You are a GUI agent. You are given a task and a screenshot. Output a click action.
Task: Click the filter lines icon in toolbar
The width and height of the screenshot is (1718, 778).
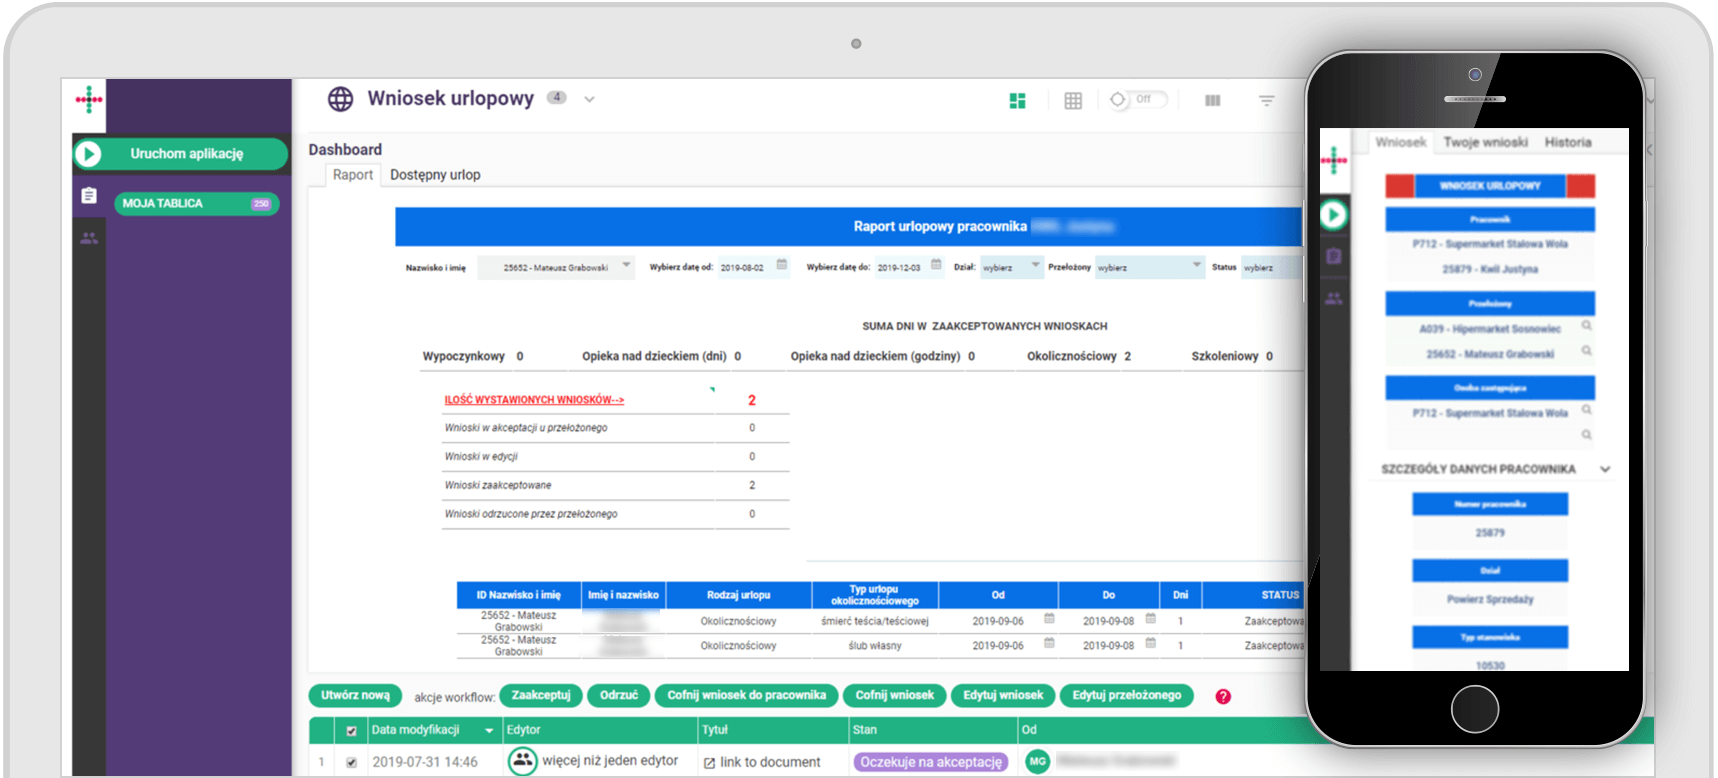(1266, 101)
